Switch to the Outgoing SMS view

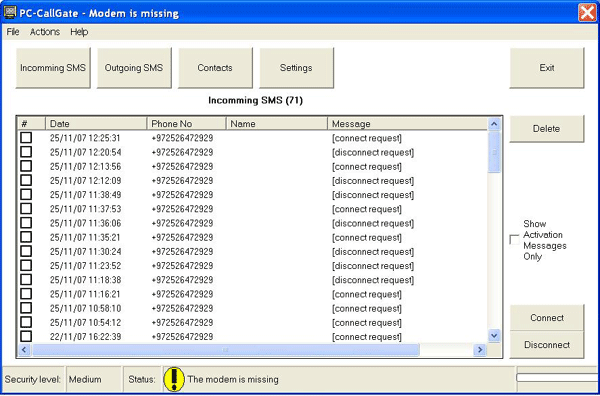134,68
